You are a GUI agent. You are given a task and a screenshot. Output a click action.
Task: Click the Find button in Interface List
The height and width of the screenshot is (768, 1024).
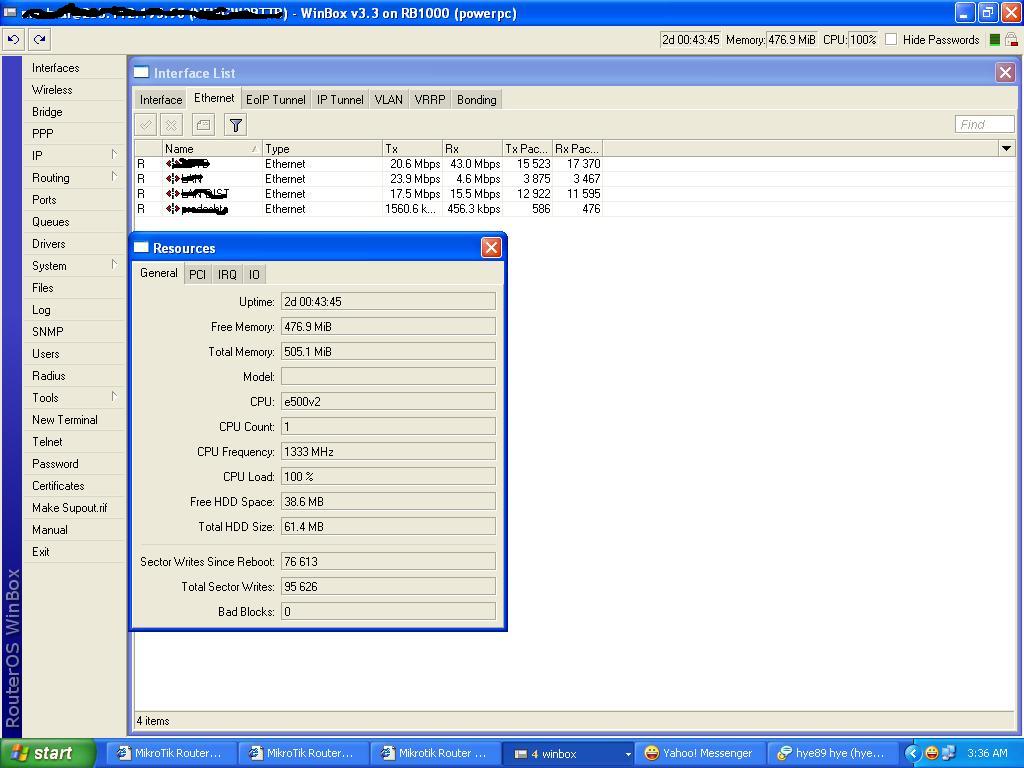[x=984, y=123]
